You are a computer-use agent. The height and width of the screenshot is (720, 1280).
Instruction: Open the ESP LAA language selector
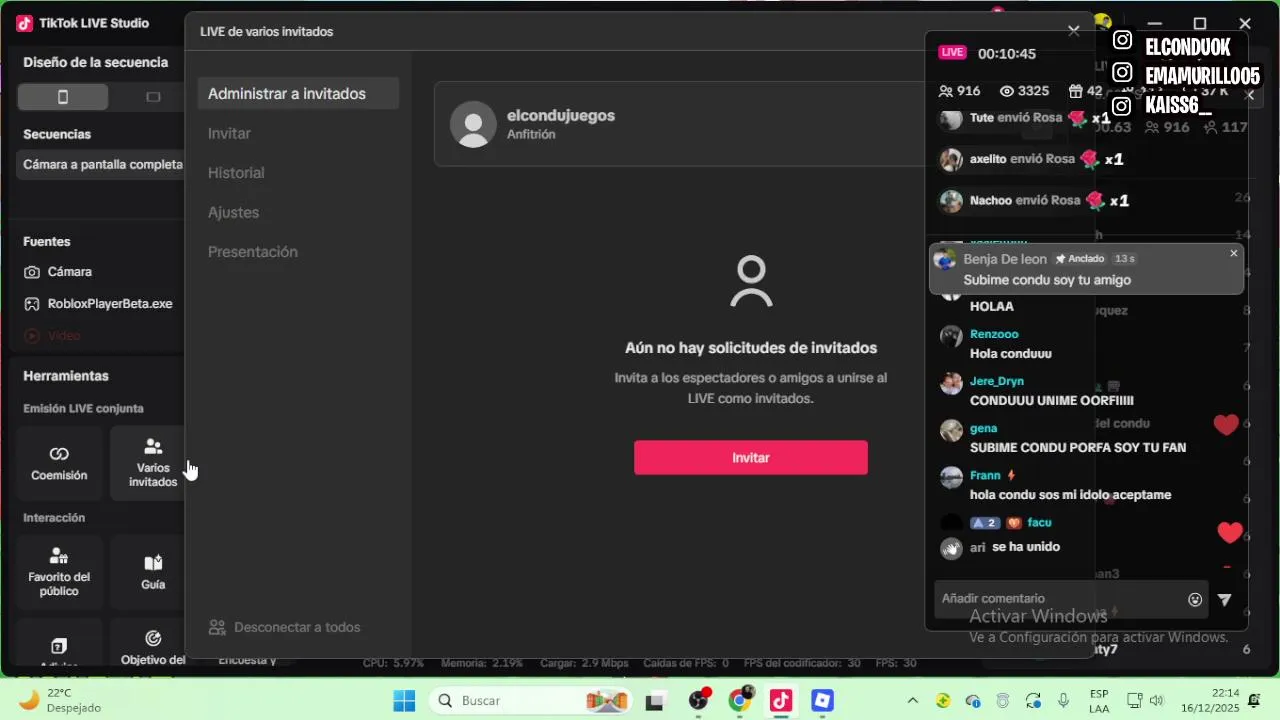click(1099, 701)
